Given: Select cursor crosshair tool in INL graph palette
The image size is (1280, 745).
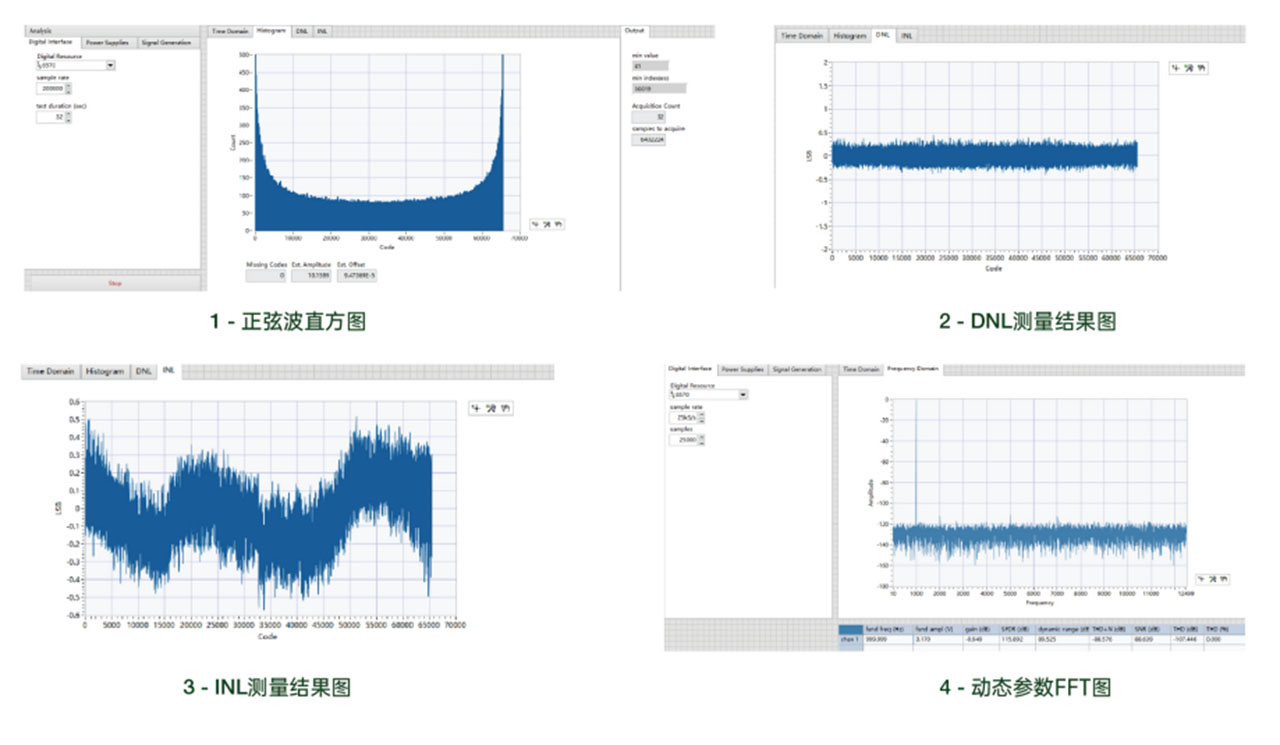Looking at the screenshot, I should coord(477,408).
